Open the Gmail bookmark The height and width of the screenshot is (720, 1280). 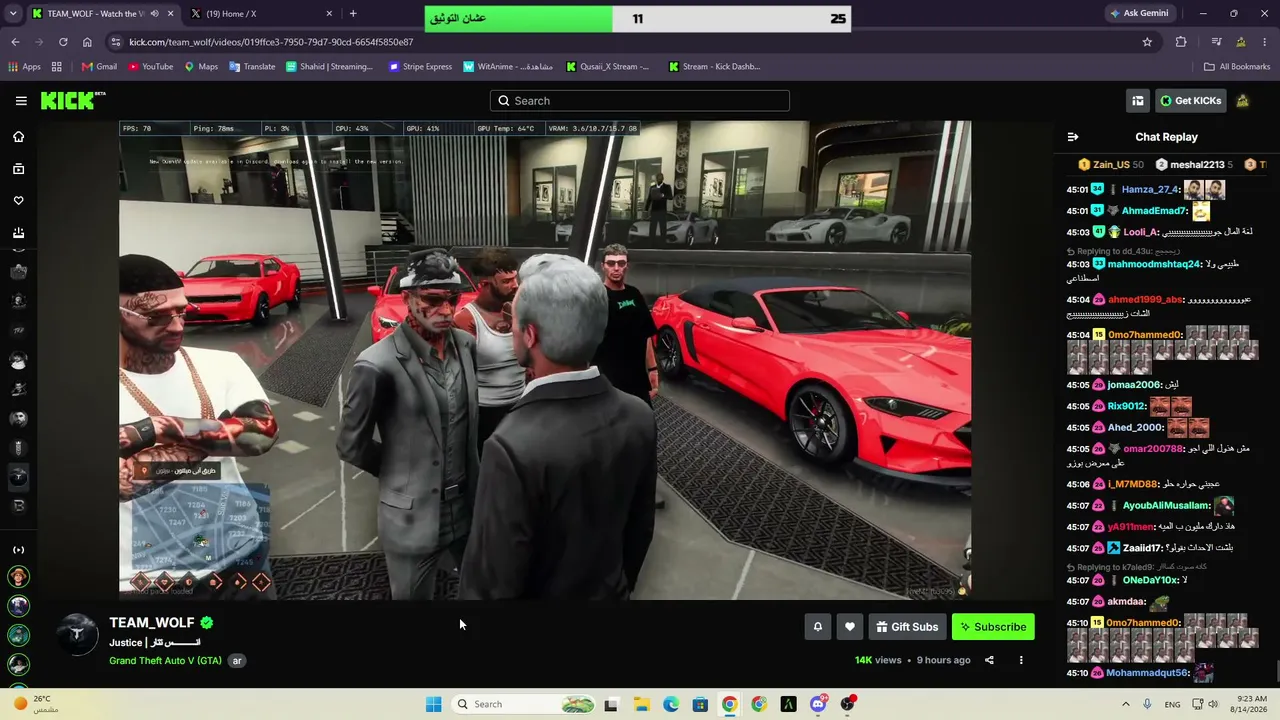[x=99, y=67]
